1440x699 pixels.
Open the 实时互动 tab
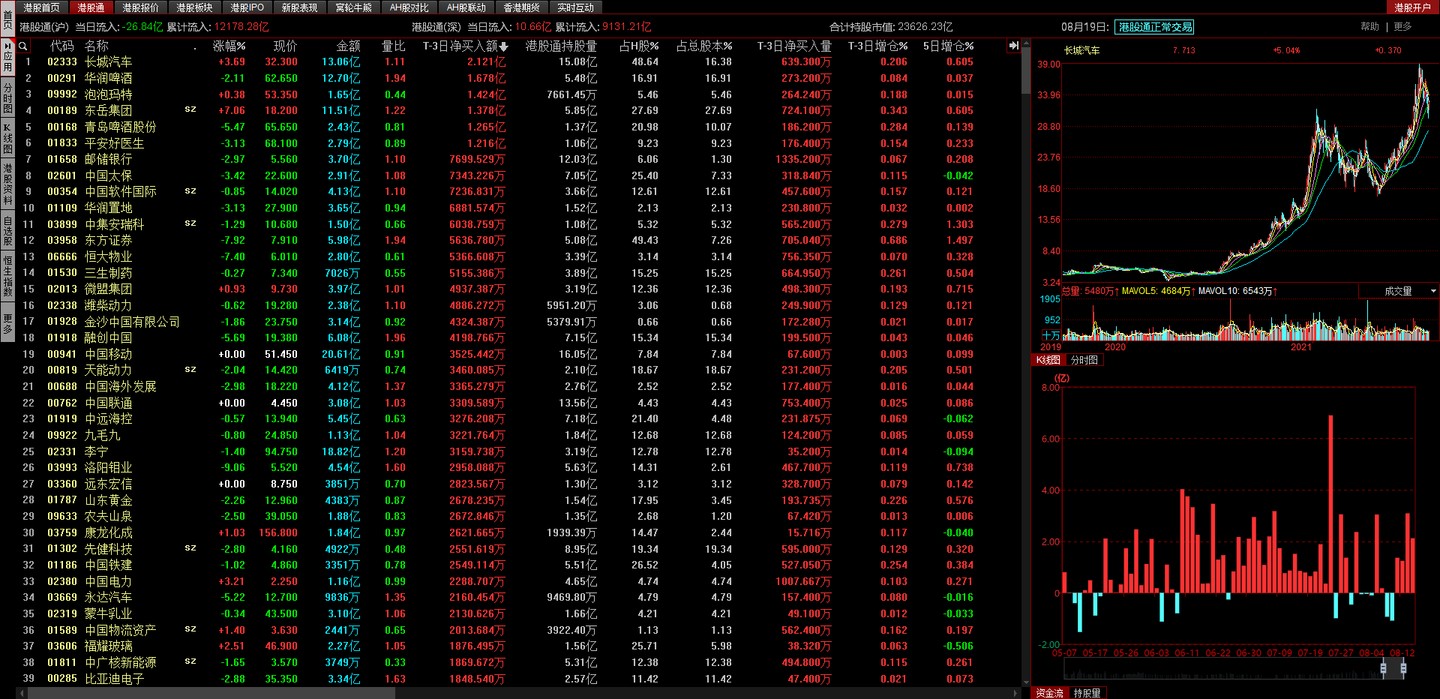pos(575,7)
